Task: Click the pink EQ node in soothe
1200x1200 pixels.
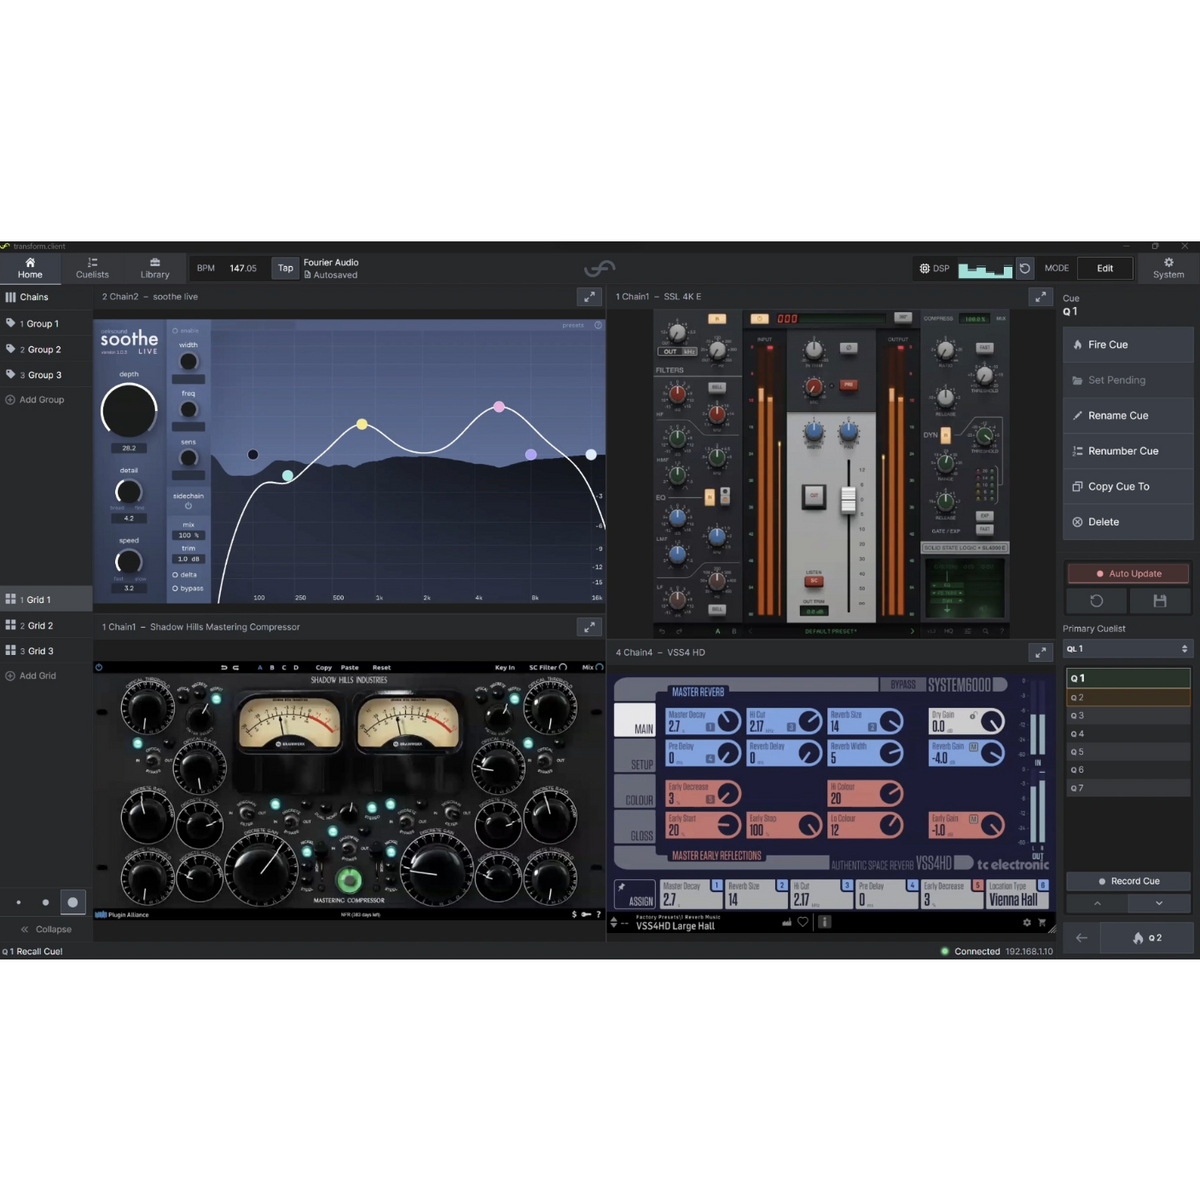Action: point(499,407)
